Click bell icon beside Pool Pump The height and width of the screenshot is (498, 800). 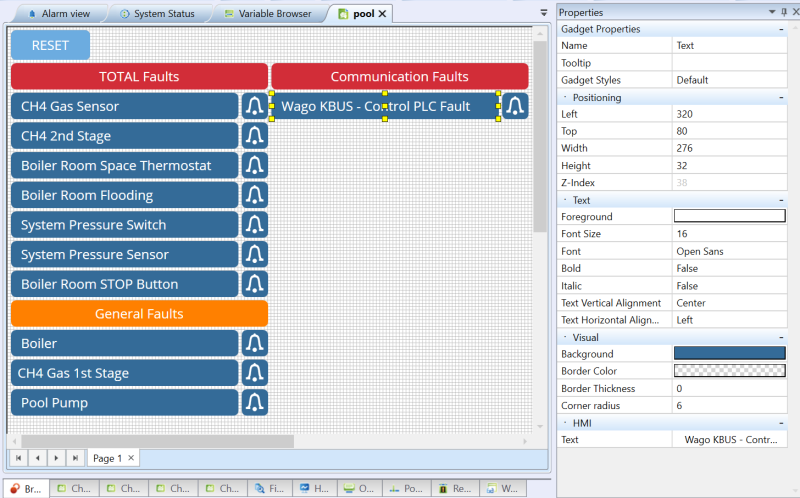pos(255,403)
